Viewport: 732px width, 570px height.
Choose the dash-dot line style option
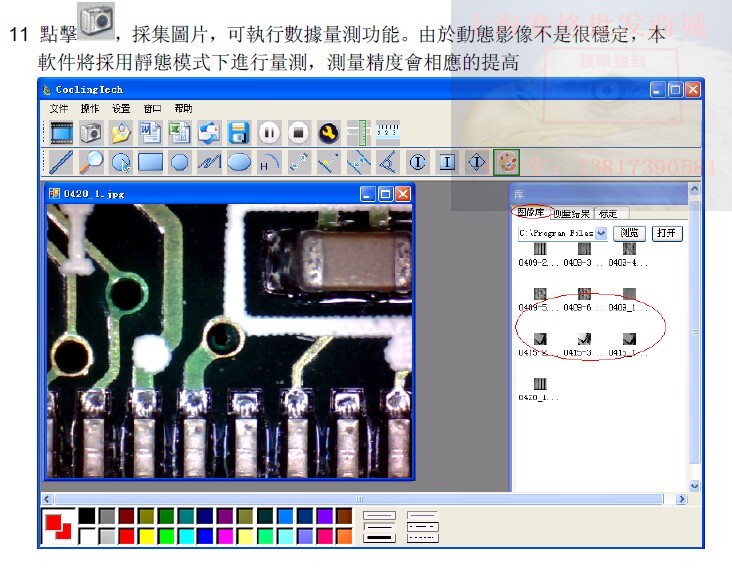tap(422, 527)
